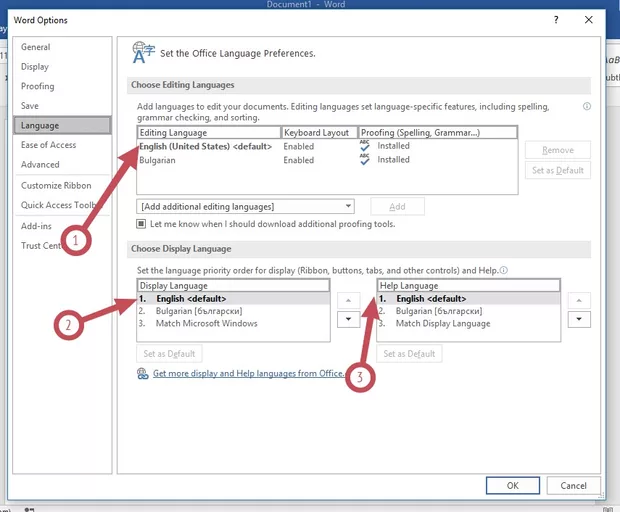Click the proofing ABC checkmark icon for English
The height and width of the screenshot is (512, 620).
click(365, 146)
